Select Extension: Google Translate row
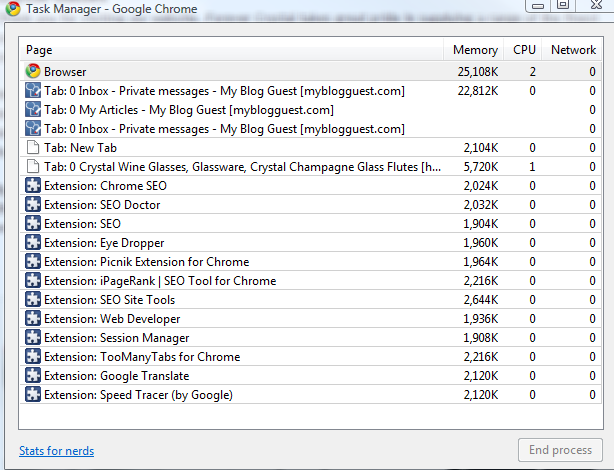Screen dimensions: 614x470 click(x=311, y=376)
